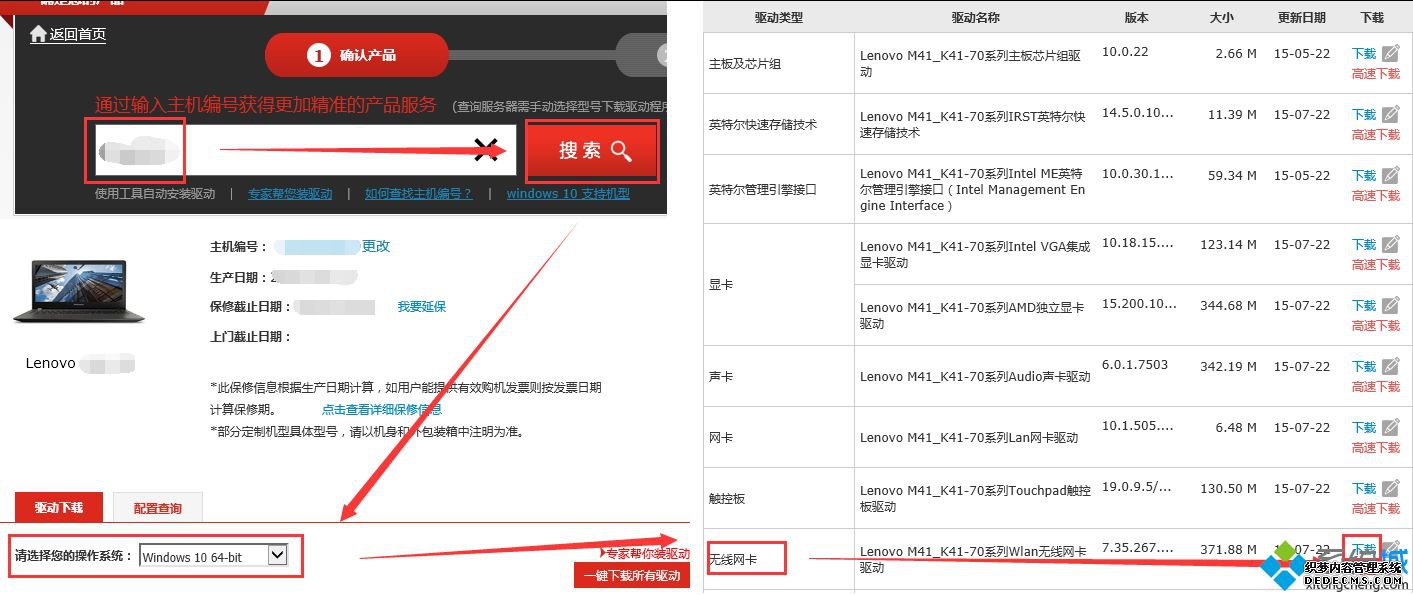Screen dimensions: 1413x595
Task: Click the 我要延保 warranty extension link
Action: [421, 307]
